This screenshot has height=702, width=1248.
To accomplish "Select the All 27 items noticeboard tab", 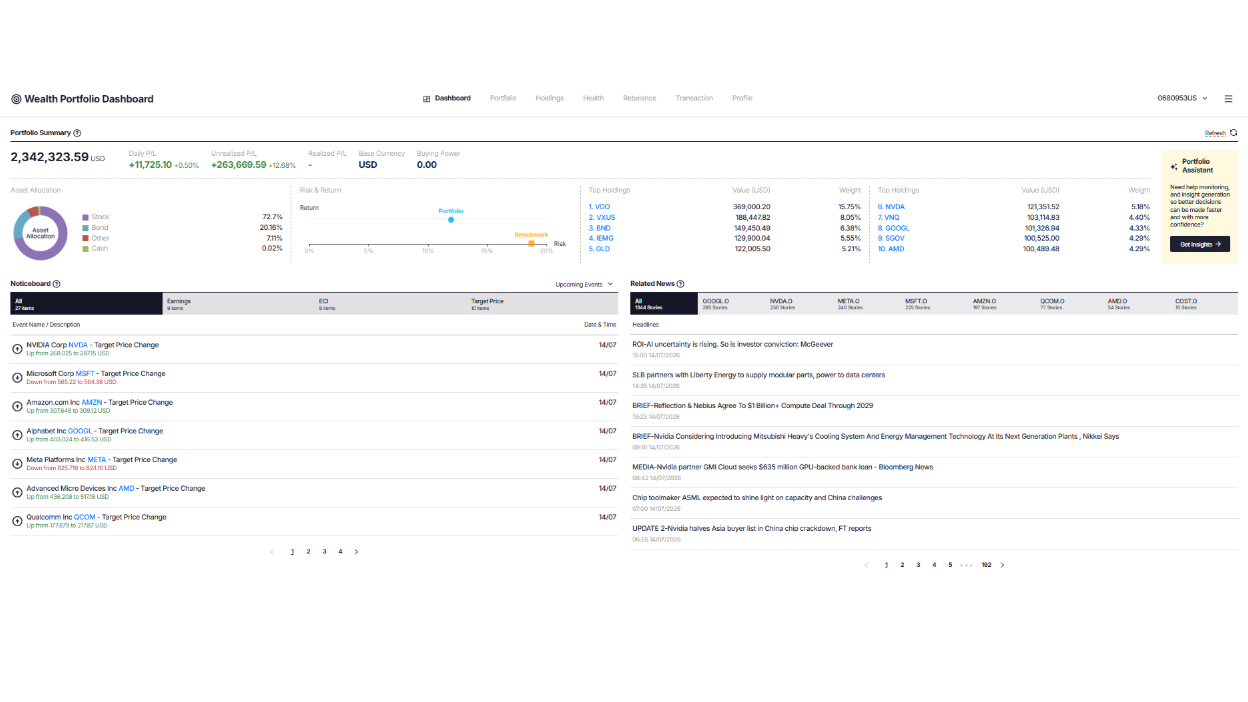I will pos(86,304).
